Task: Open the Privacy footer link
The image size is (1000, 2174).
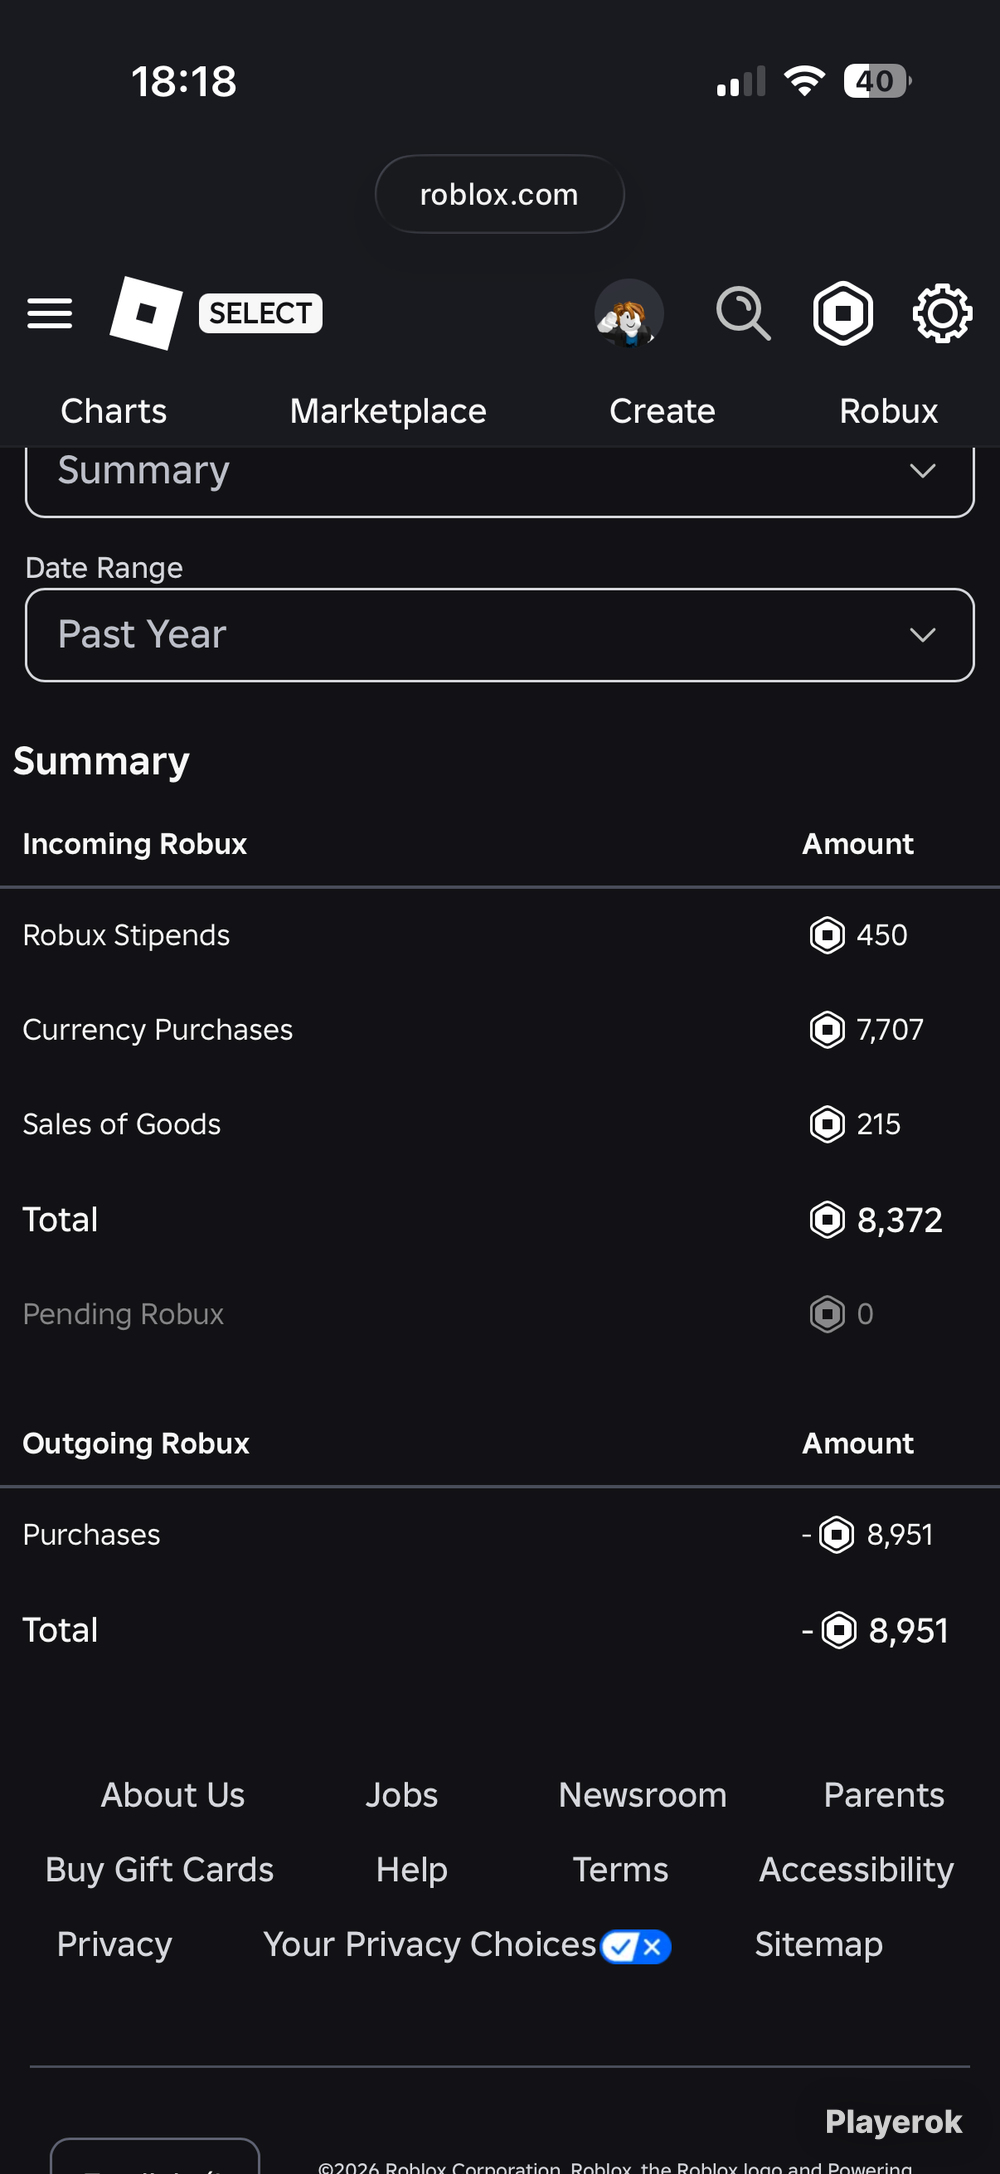Action: coord(114,1944)
